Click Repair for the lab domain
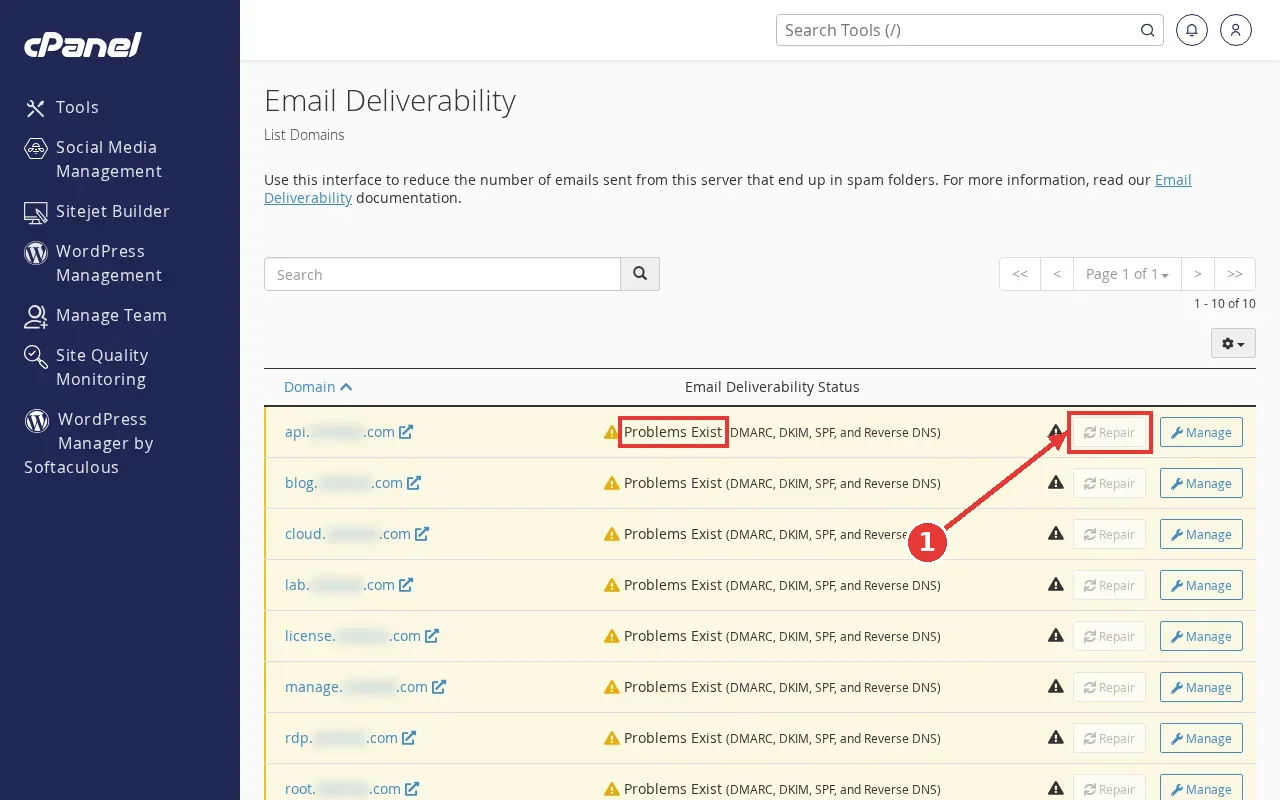The image size is (1280, 800). pos(1110,585)
